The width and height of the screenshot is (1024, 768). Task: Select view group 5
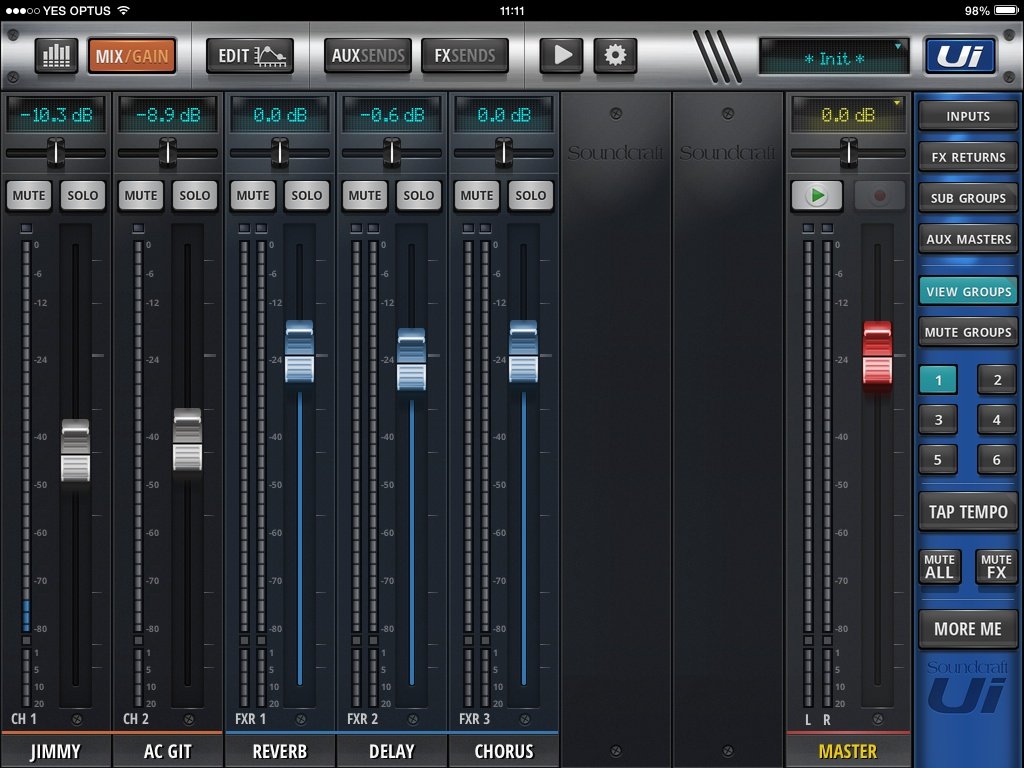pos(938,460)
